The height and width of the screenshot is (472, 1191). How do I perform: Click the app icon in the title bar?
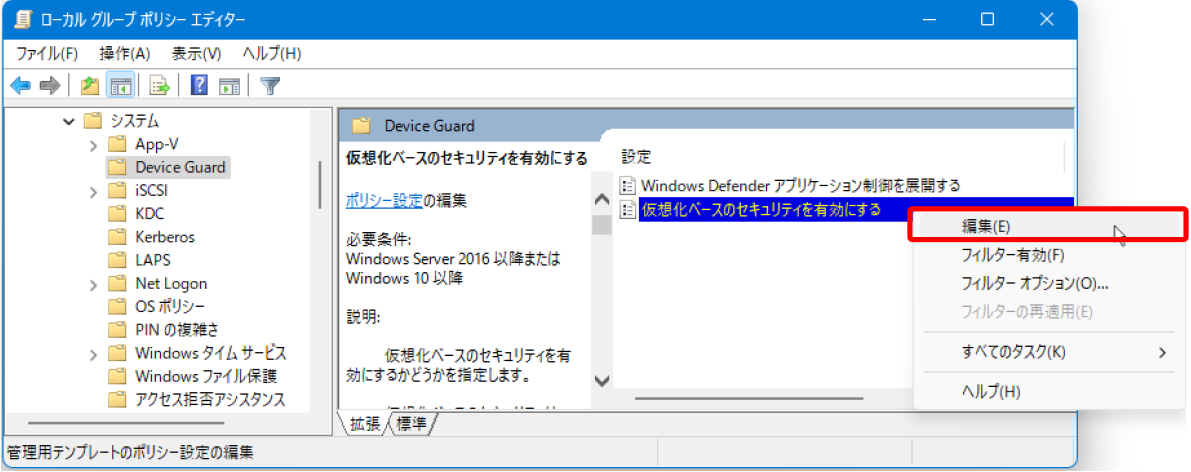coord(21,21)
